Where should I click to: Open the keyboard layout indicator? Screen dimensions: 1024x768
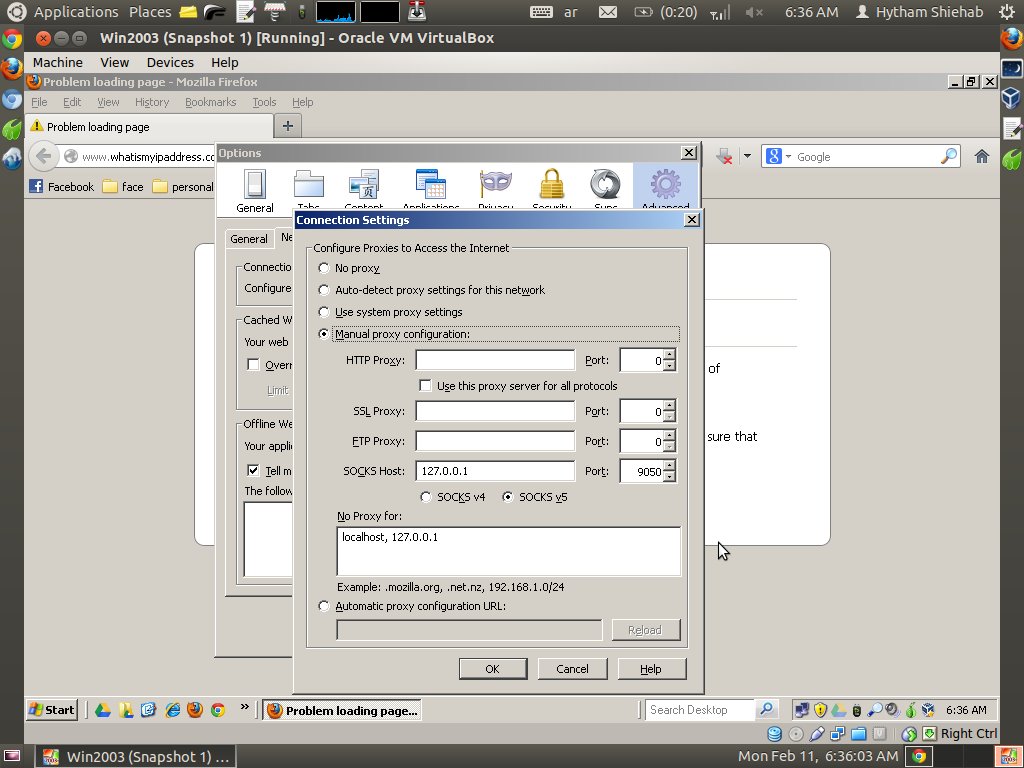[554, 12]
